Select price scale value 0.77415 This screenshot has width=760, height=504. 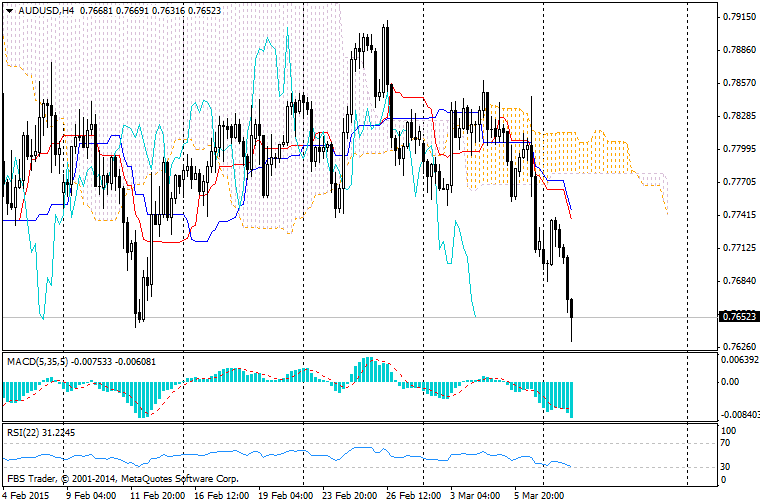[x=739, y=214]
